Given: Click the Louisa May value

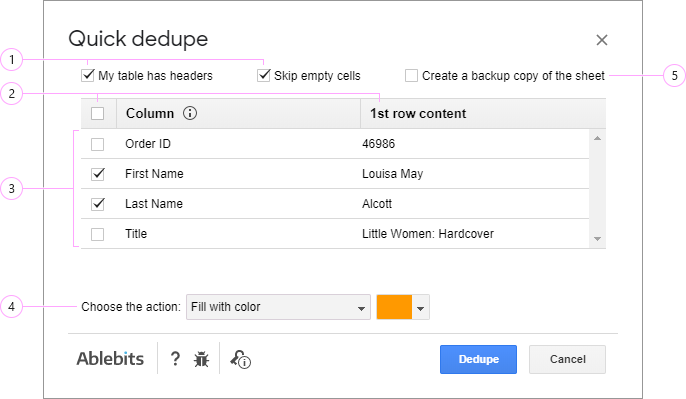Looking at the screenshot, I should coord(392,174).
